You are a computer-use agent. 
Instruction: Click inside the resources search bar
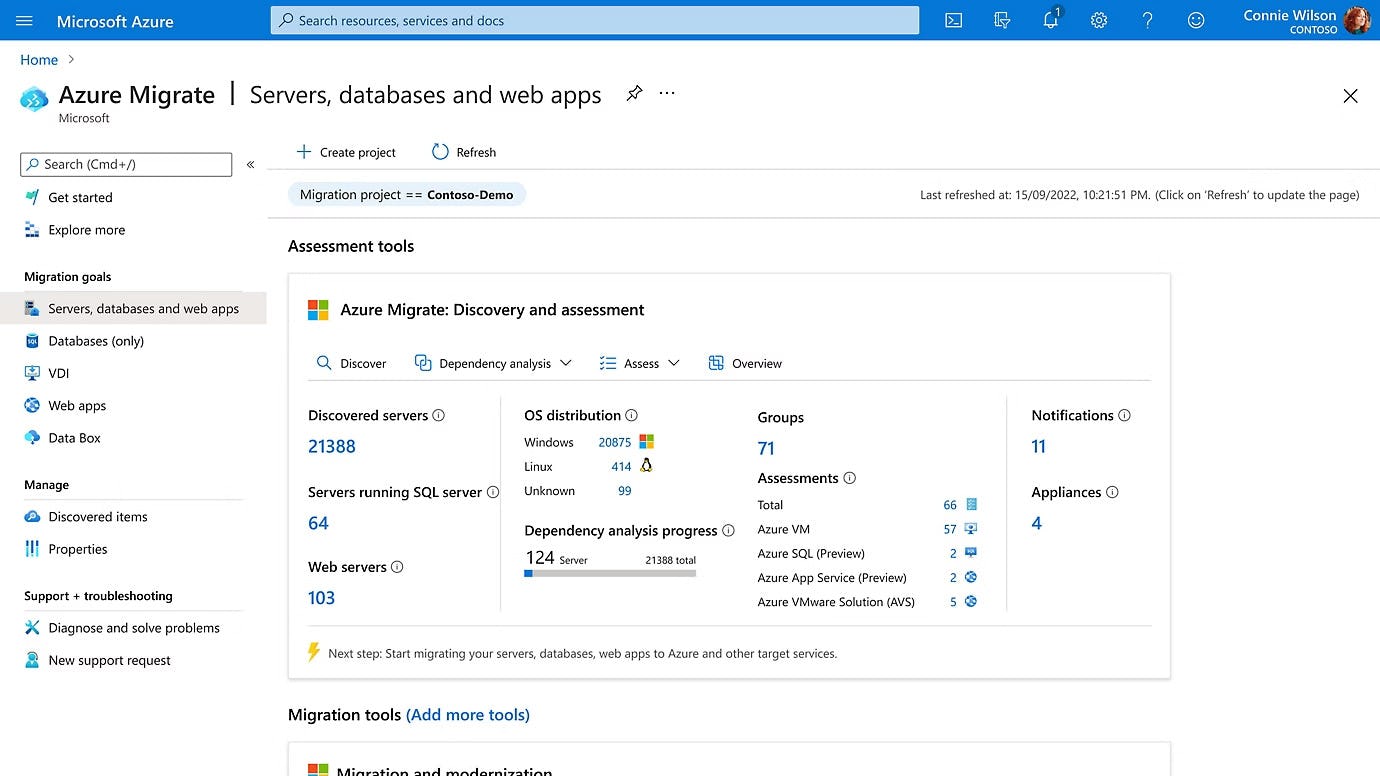tap(594, 20)
